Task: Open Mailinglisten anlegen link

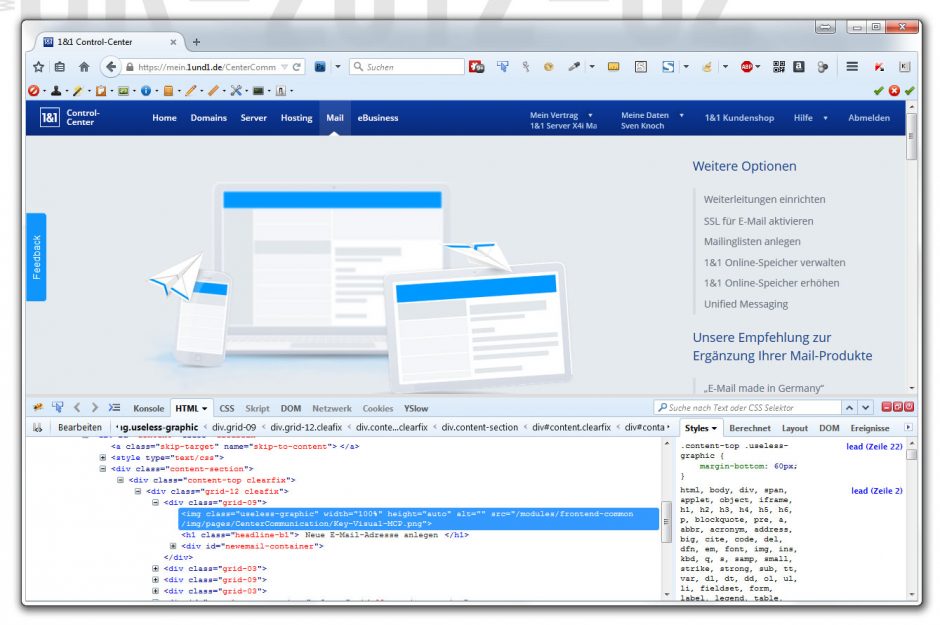Action: (x=752, y=241)
